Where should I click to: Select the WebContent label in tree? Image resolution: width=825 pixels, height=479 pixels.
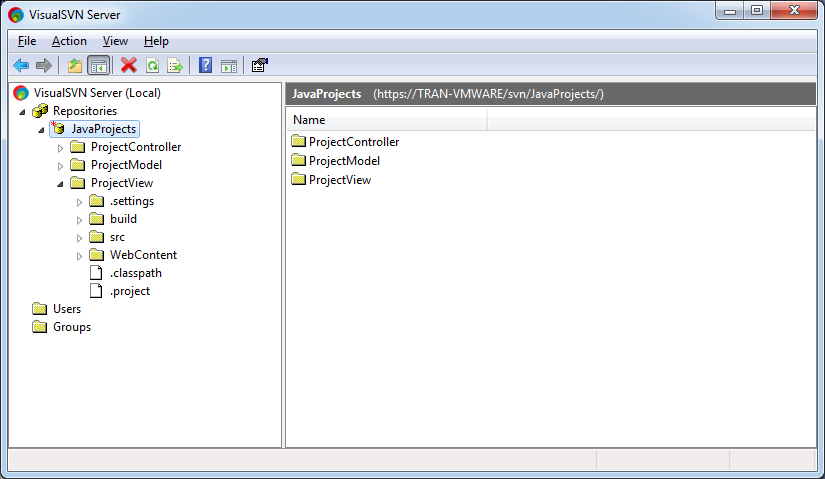(x=143, y=255)
